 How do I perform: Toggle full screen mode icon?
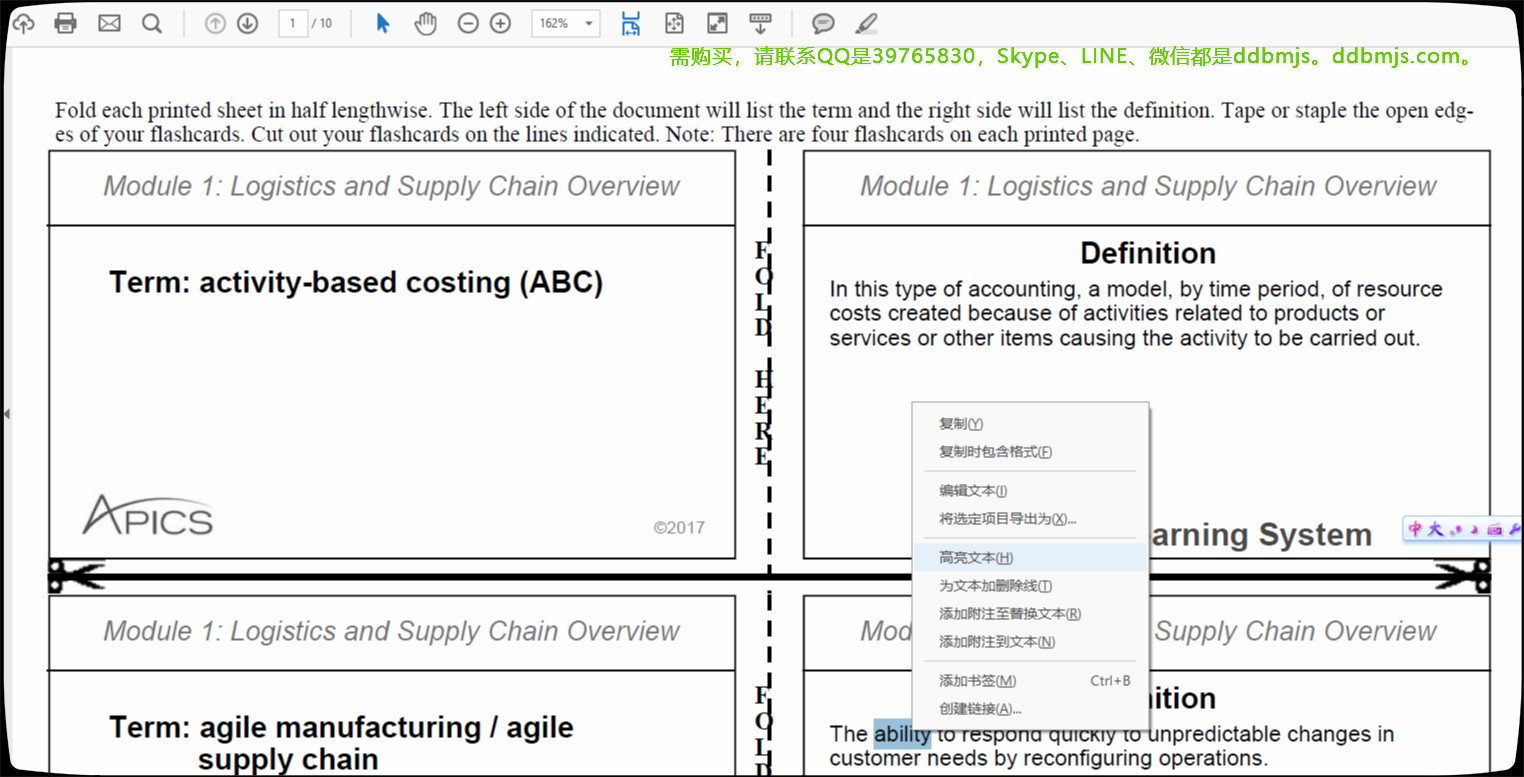tap(717, 23)
